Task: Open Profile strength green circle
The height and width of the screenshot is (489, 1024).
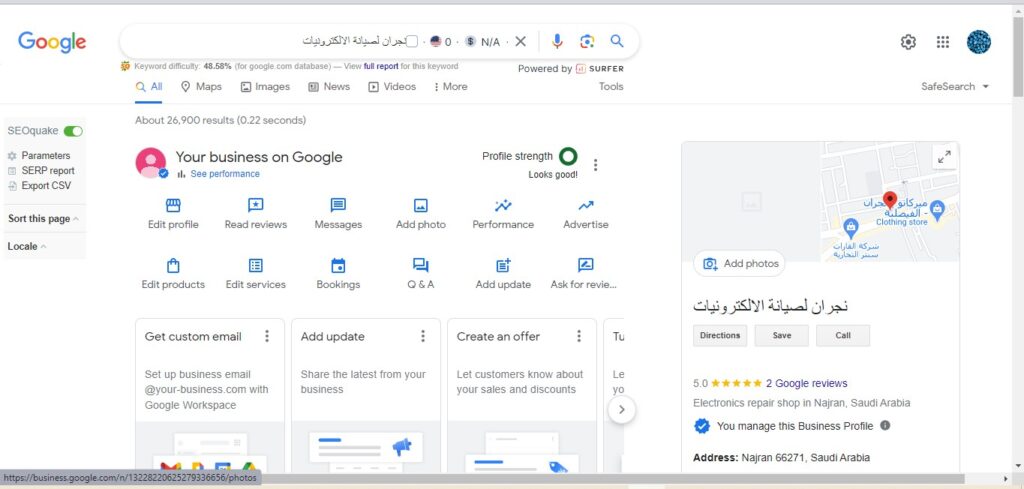Action: click(568, 157)
